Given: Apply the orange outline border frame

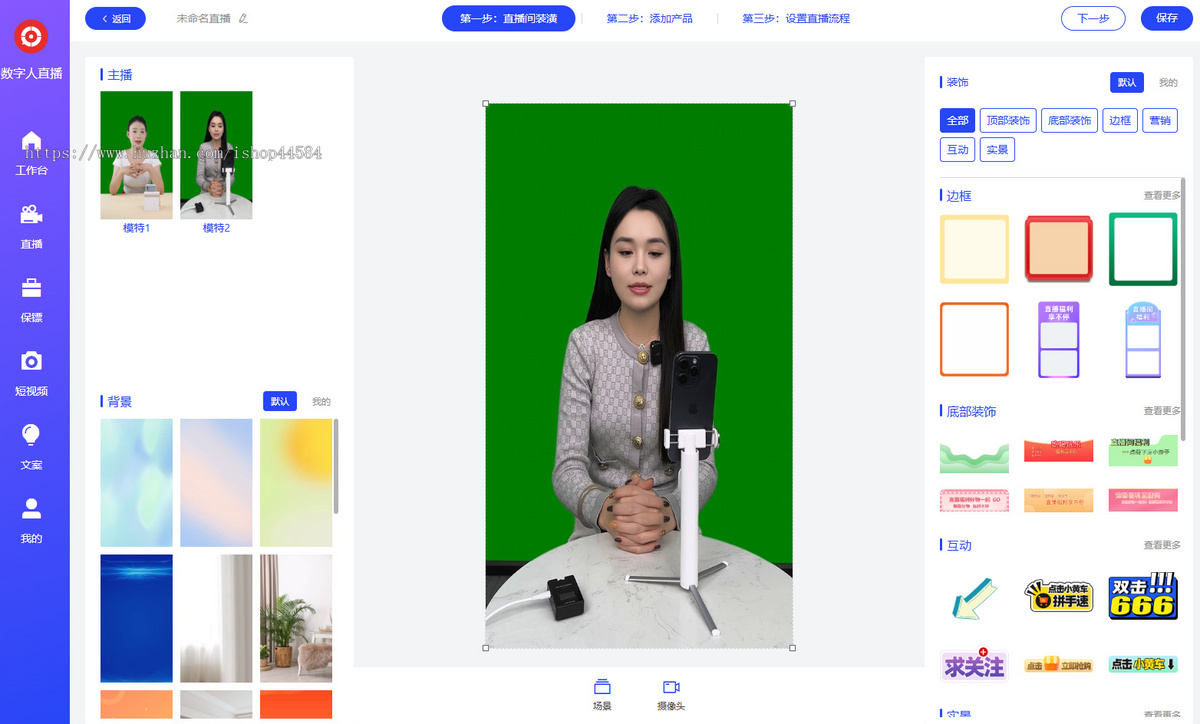Looking at the screenshot, I should tap(974, 340).
